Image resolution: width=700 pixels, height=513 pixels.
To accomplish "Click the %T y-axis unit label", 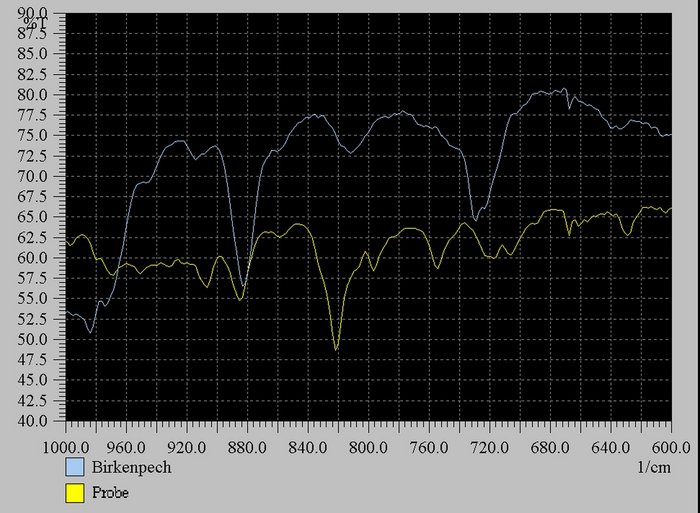I will 38,20.
